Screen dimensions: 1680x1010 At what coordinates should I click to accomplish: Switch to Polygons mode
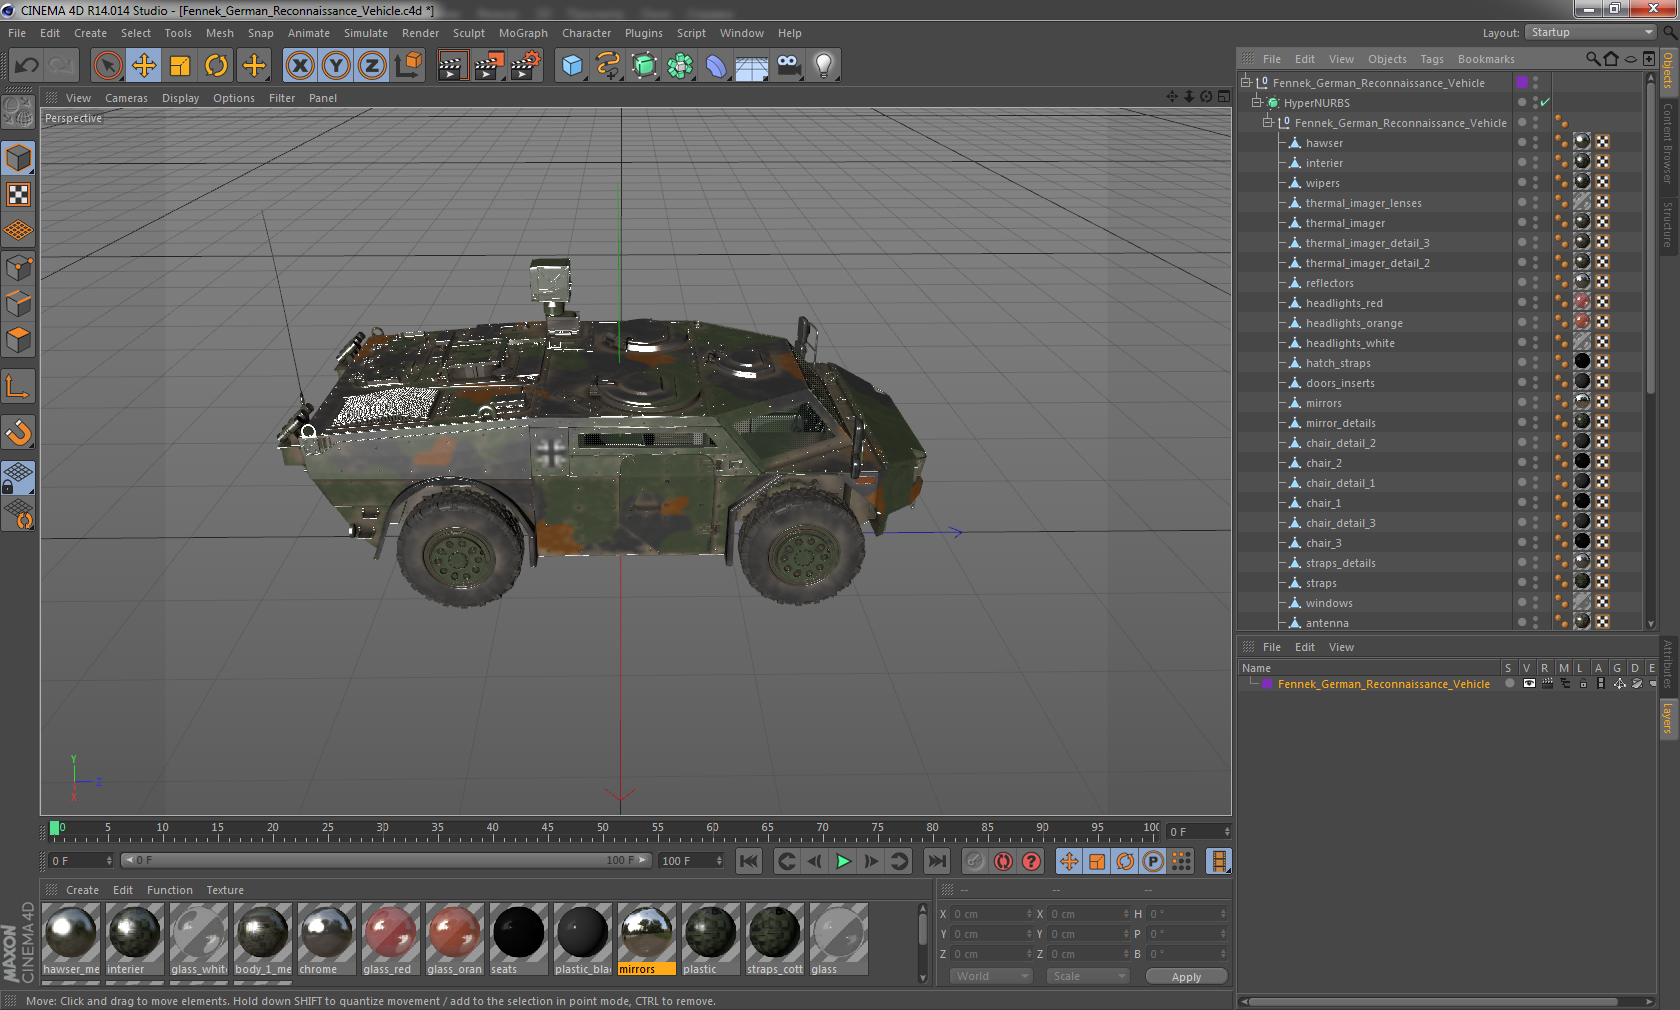click(x=18, y=340)
